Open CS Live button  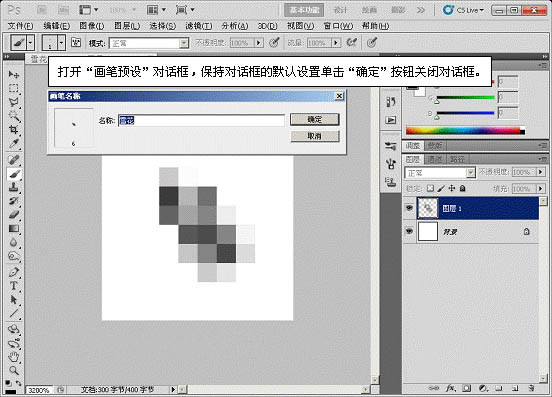464,10
